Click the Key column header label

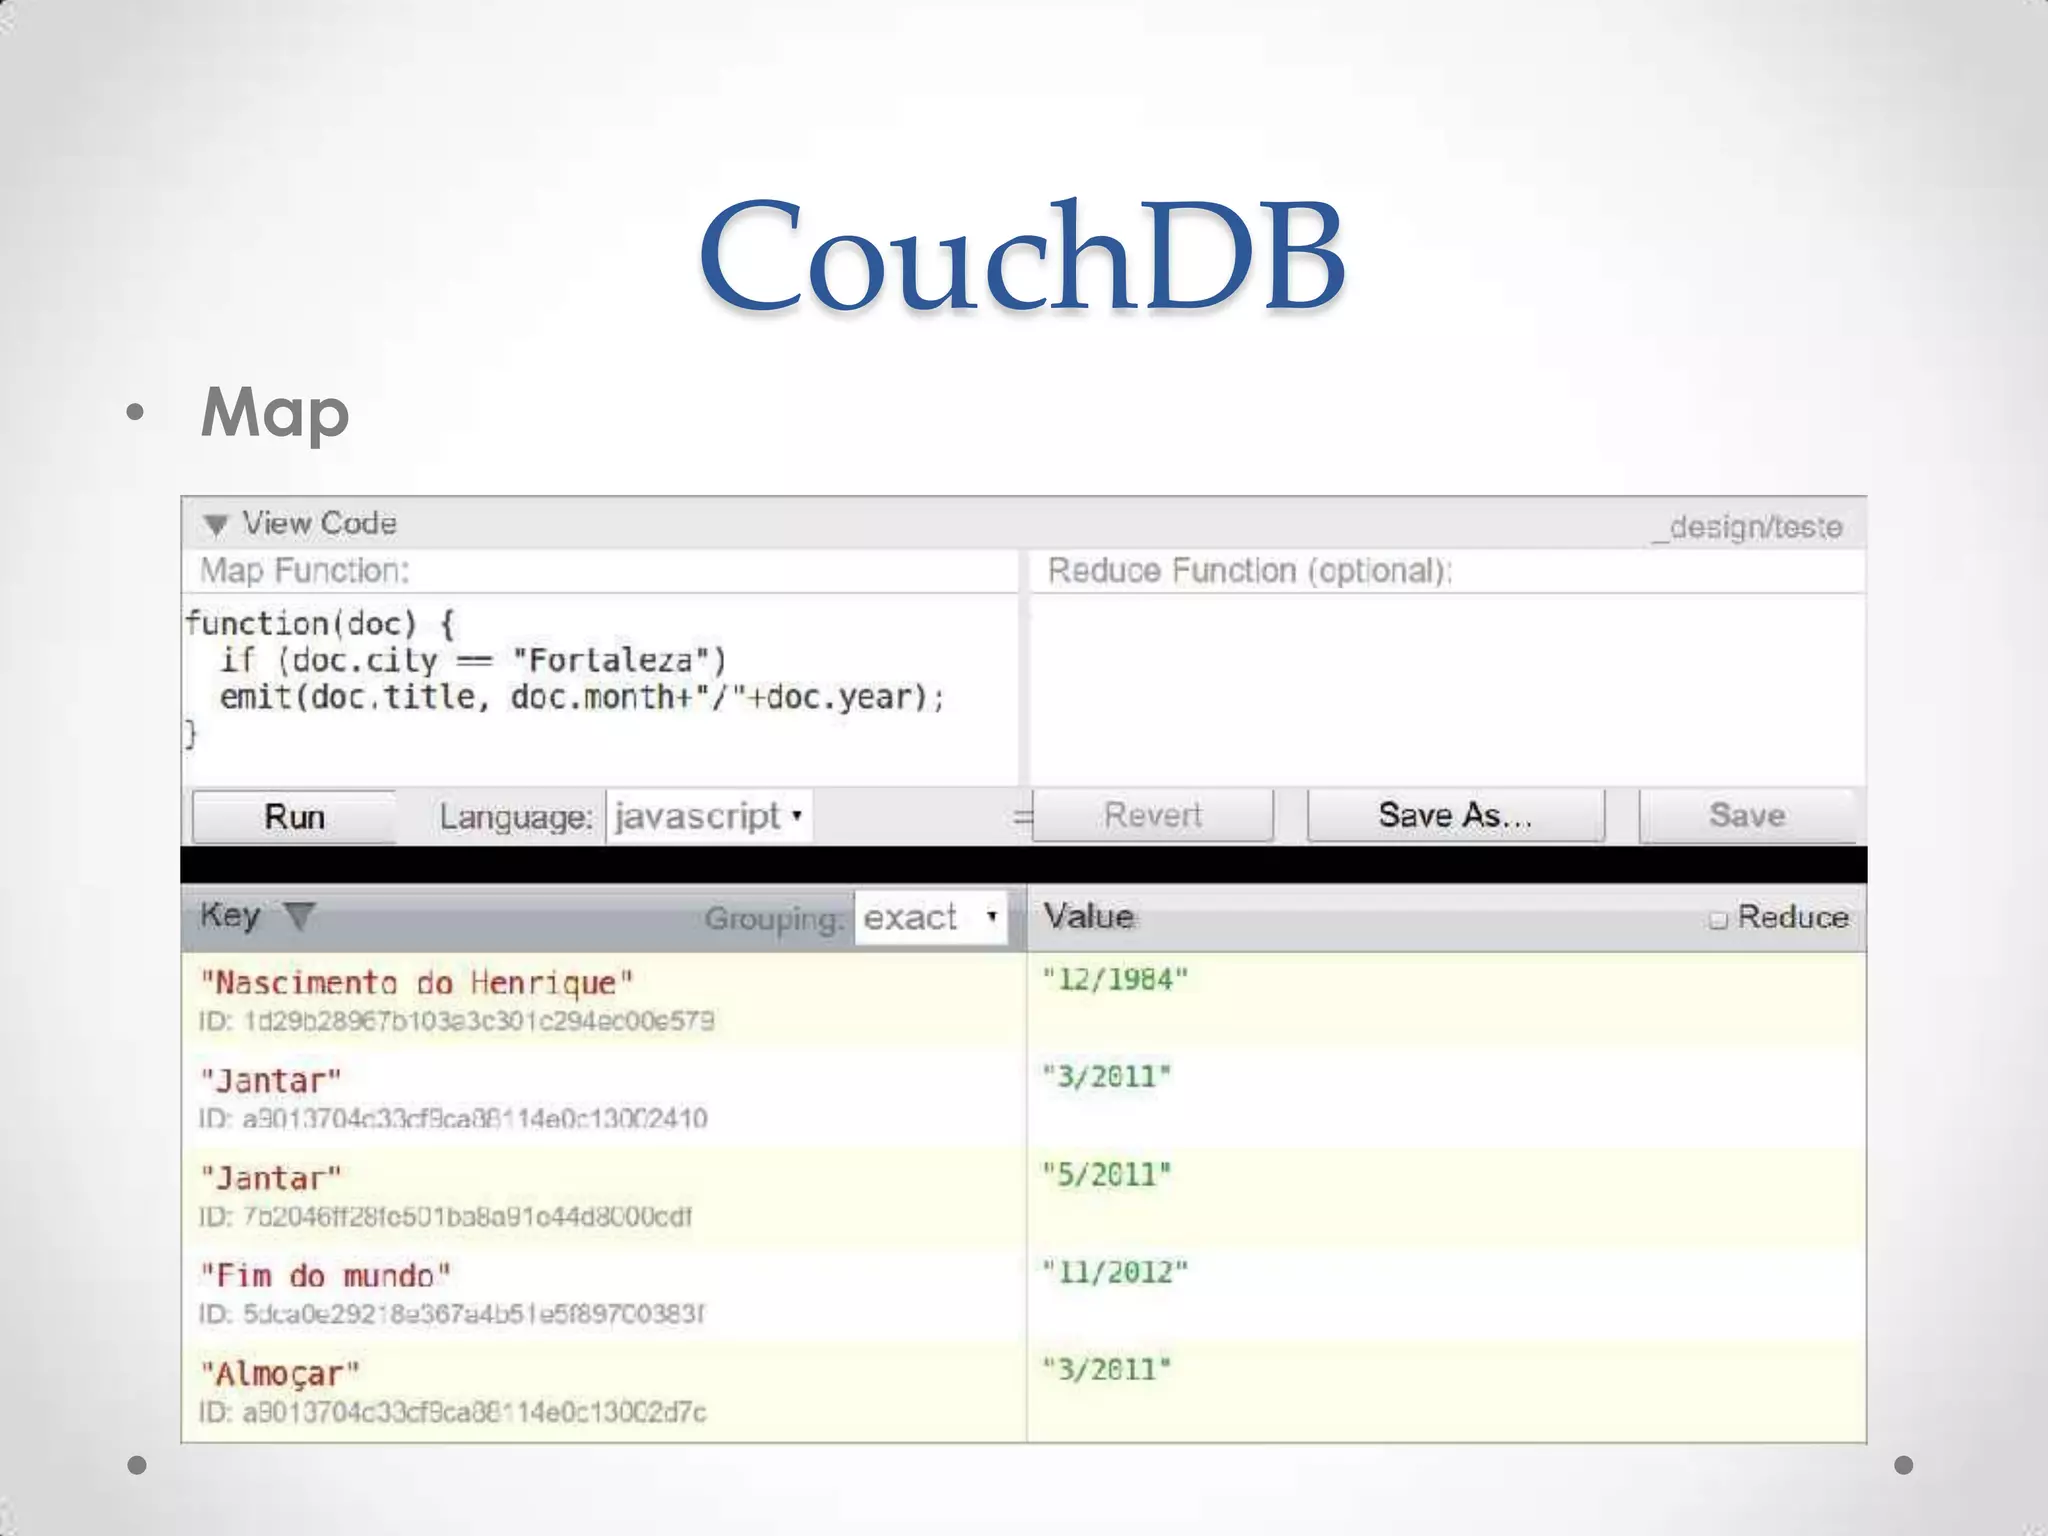coord(230,915)
